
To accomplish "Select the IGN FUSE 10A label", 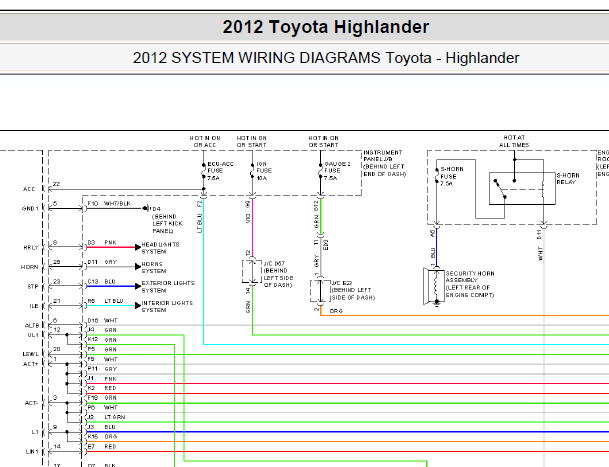I will (x=264, y=171).
